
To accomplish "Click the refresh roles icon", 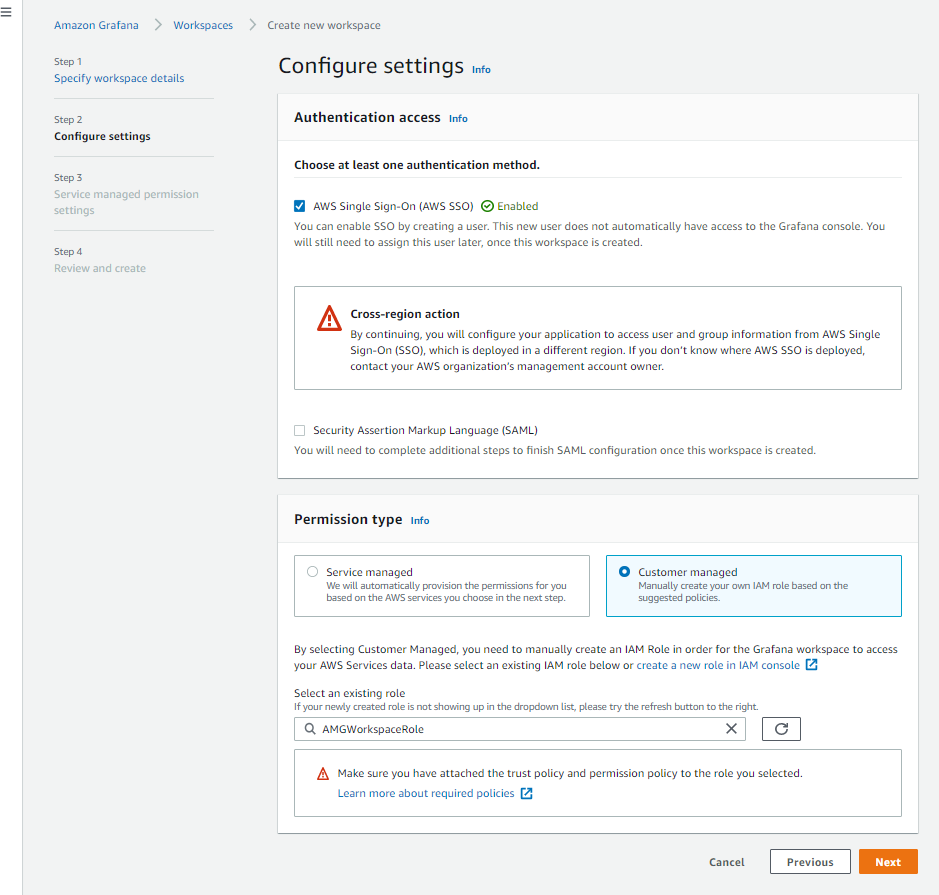I will [x=780, y=728].
